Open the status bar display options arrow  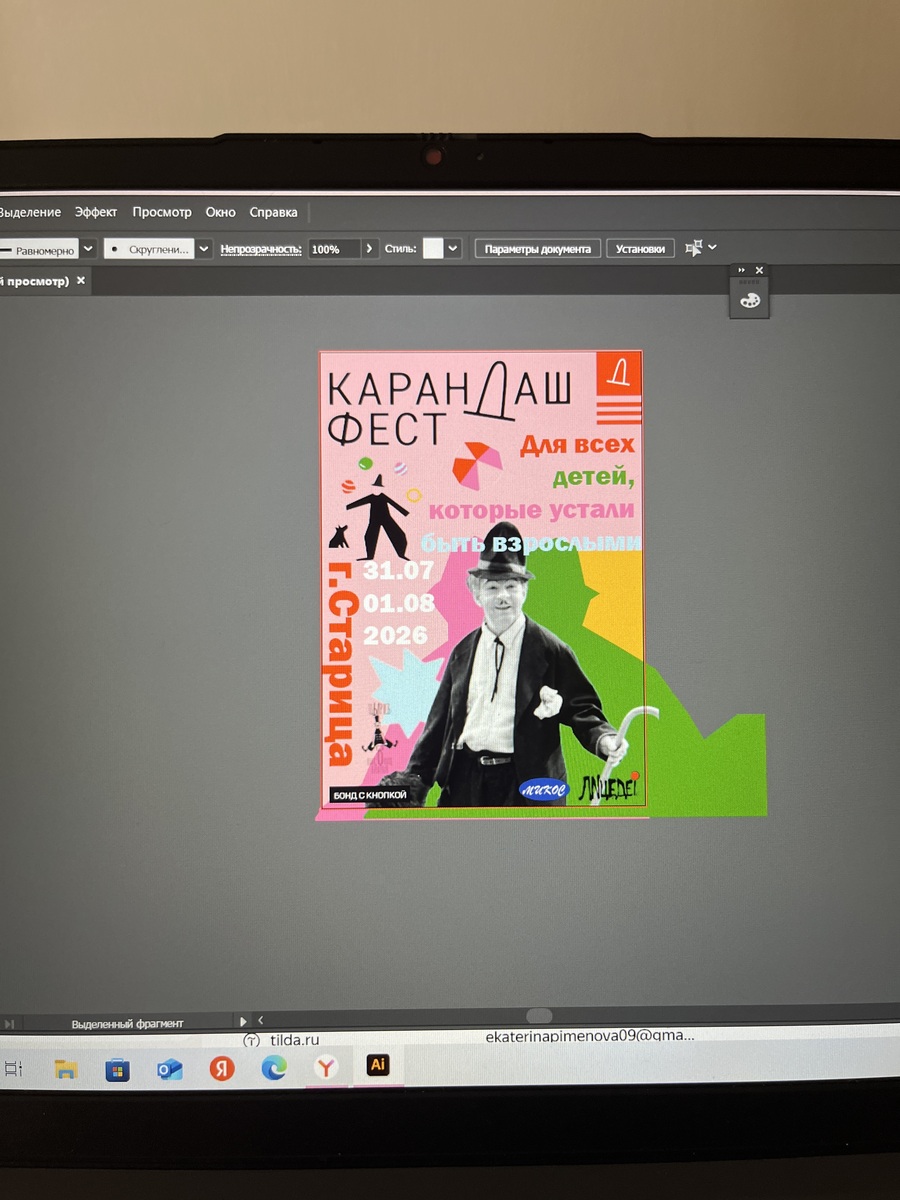coord(243,1021)
